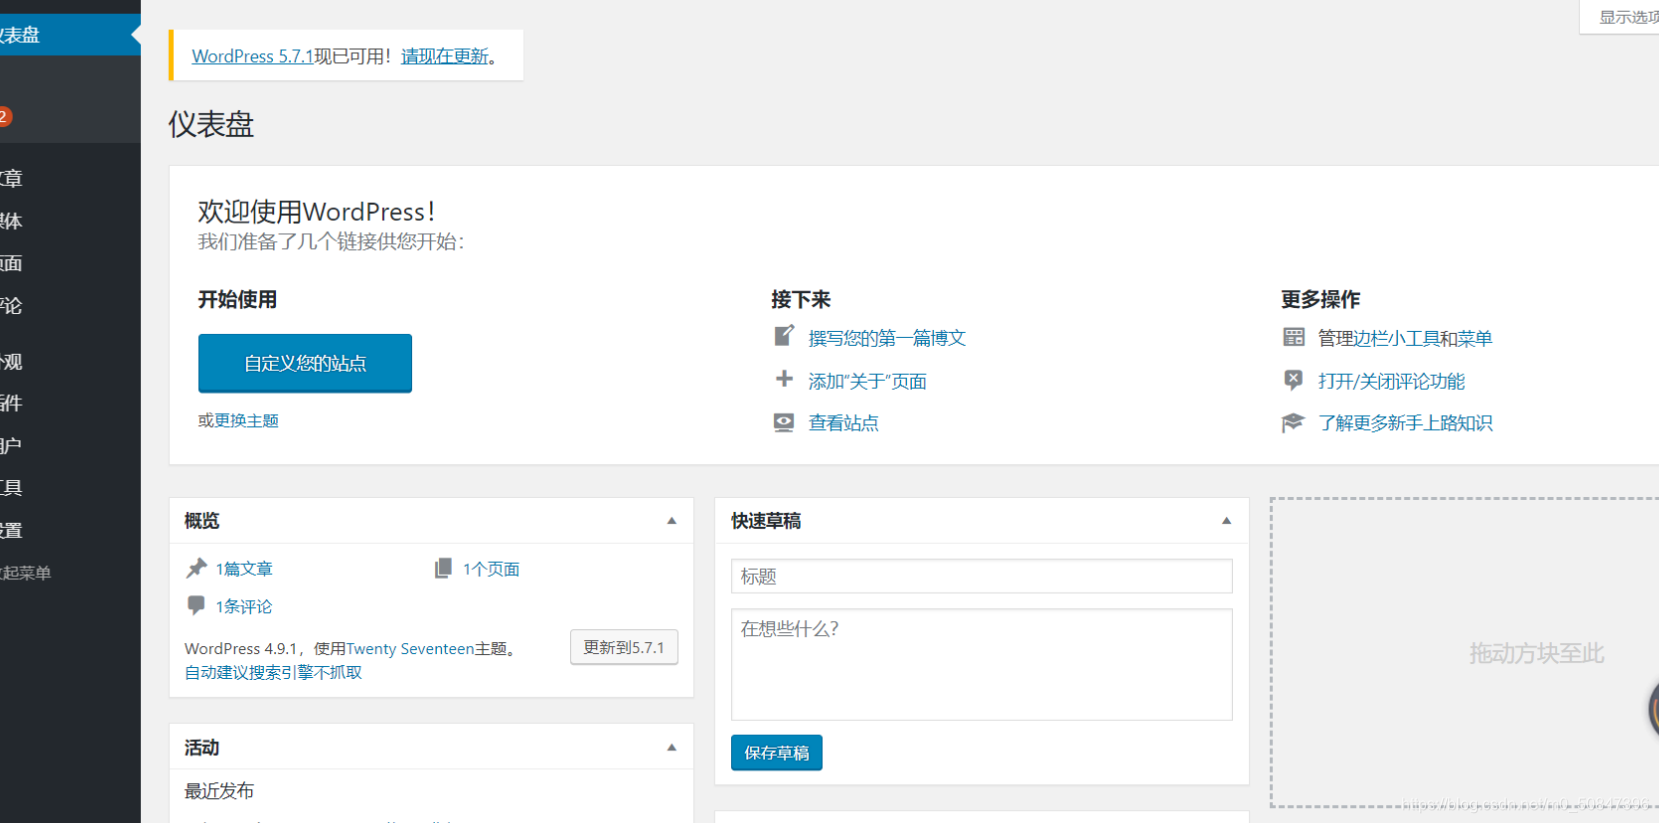Image resolution: width=1659 pixels, height=823 pixels.
Task: Click the pushpin icon beside 1篇文章
Action: click(x=196, y=568)
